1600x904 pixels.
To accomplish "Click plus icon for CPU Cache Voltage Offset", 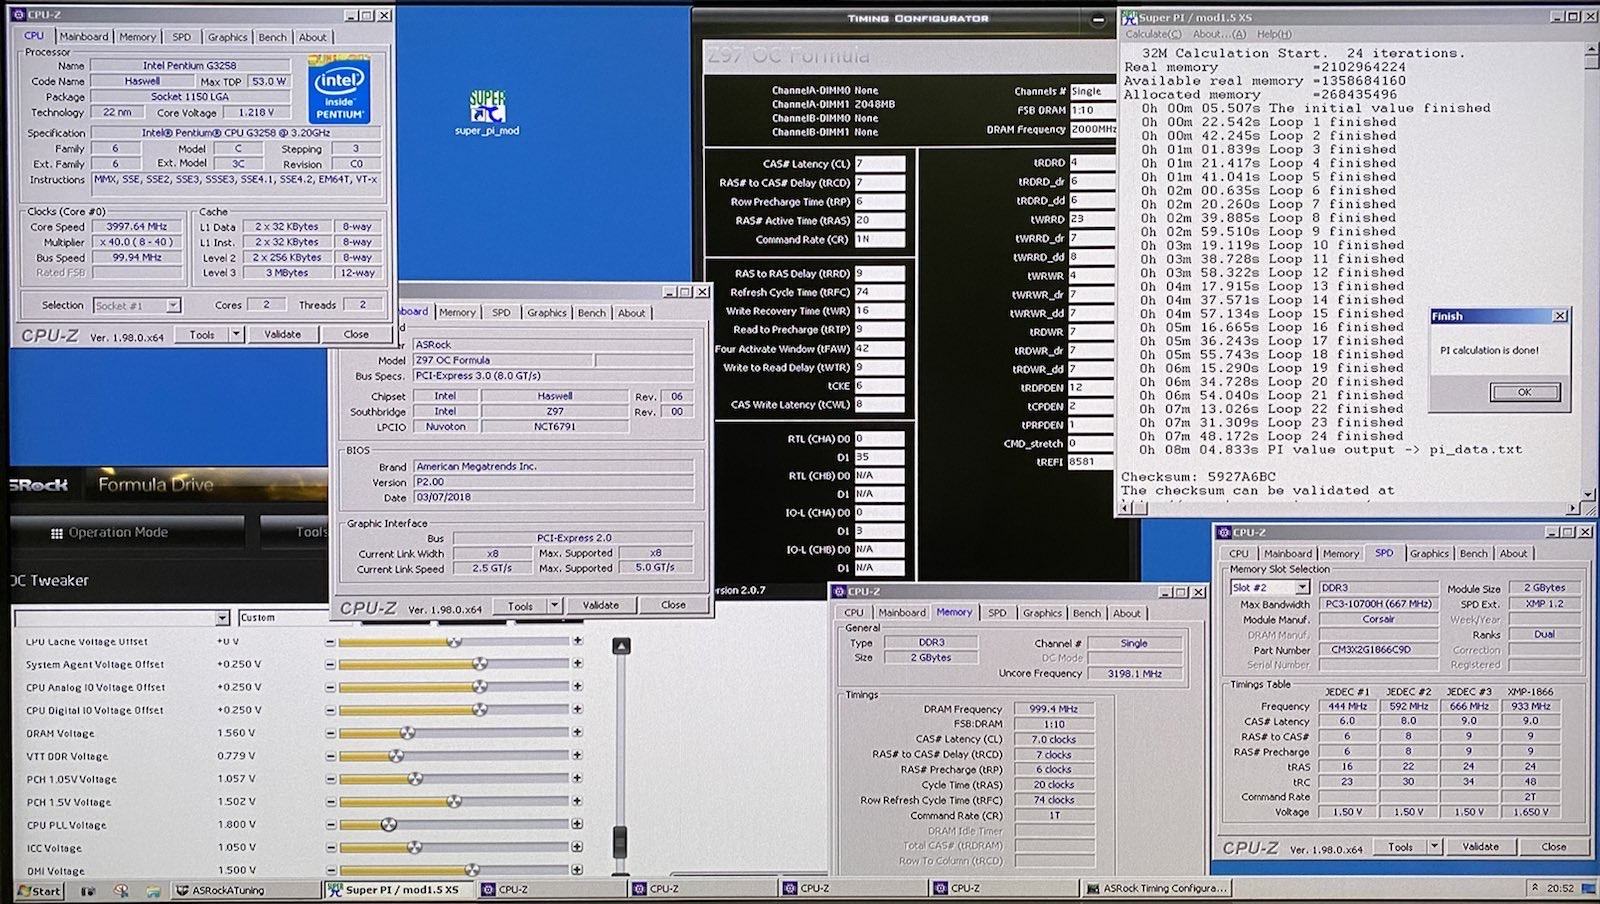I will pyautogui.click(x=577, y=641).
